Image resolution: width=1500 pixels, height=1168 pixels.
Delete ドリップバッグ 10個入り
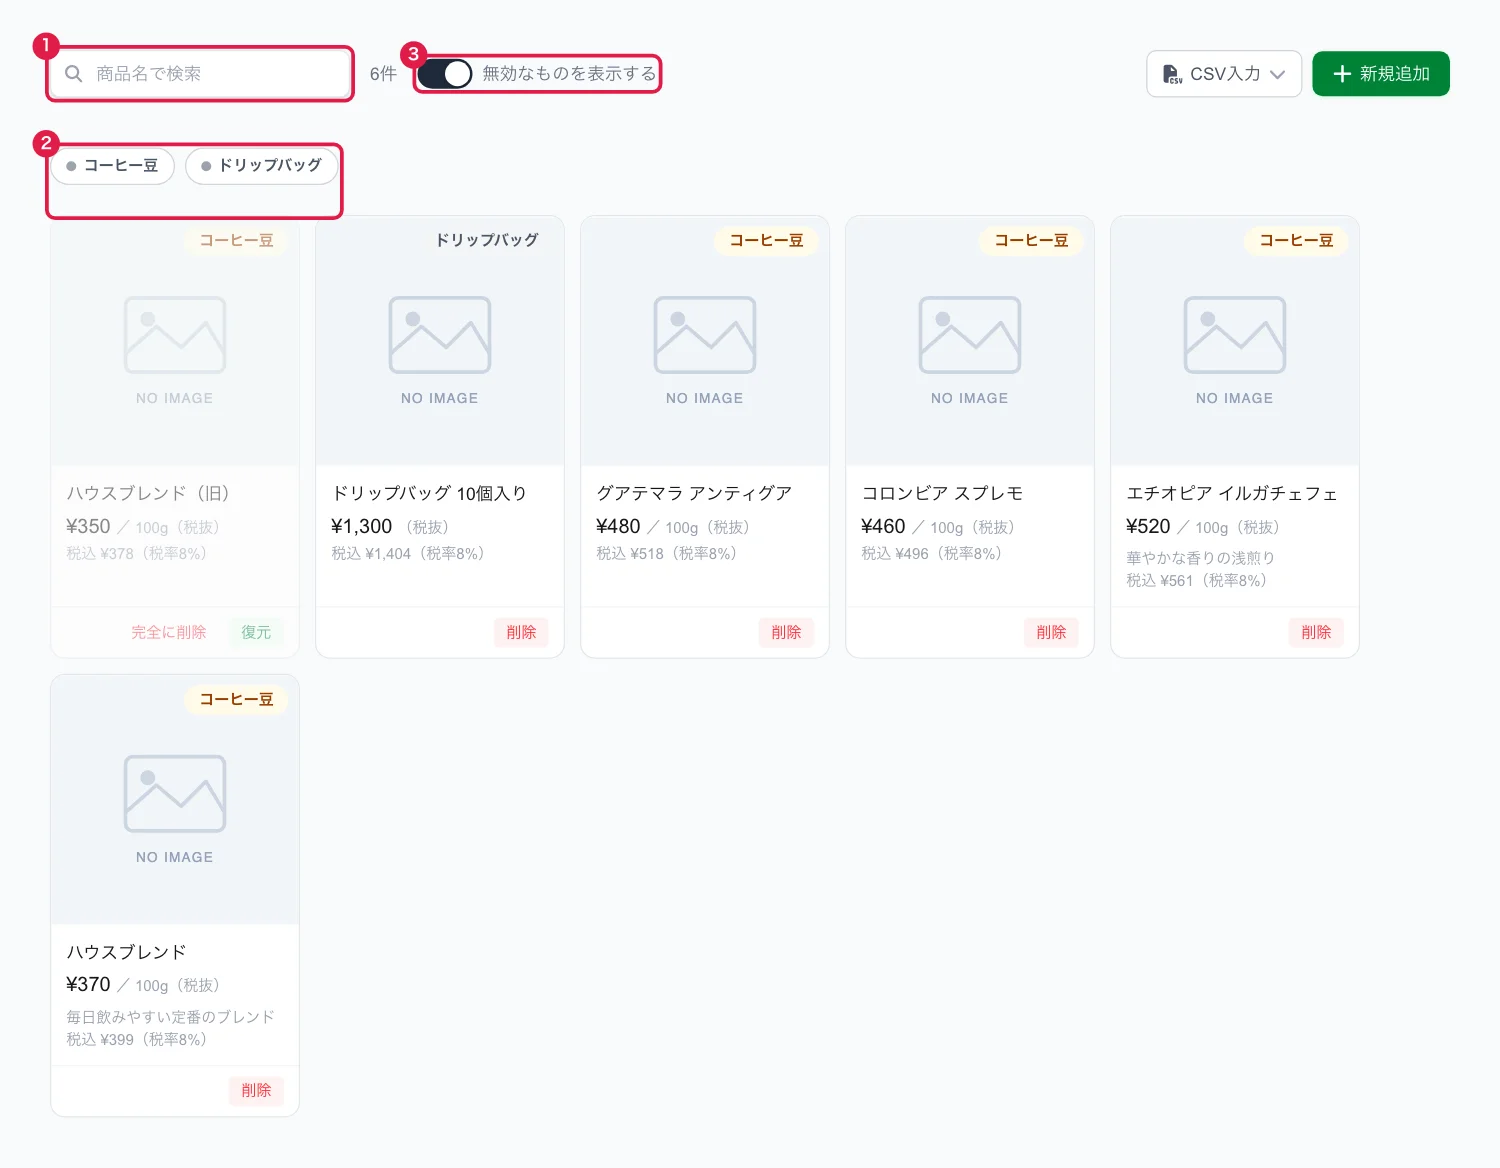coord(521,632)
